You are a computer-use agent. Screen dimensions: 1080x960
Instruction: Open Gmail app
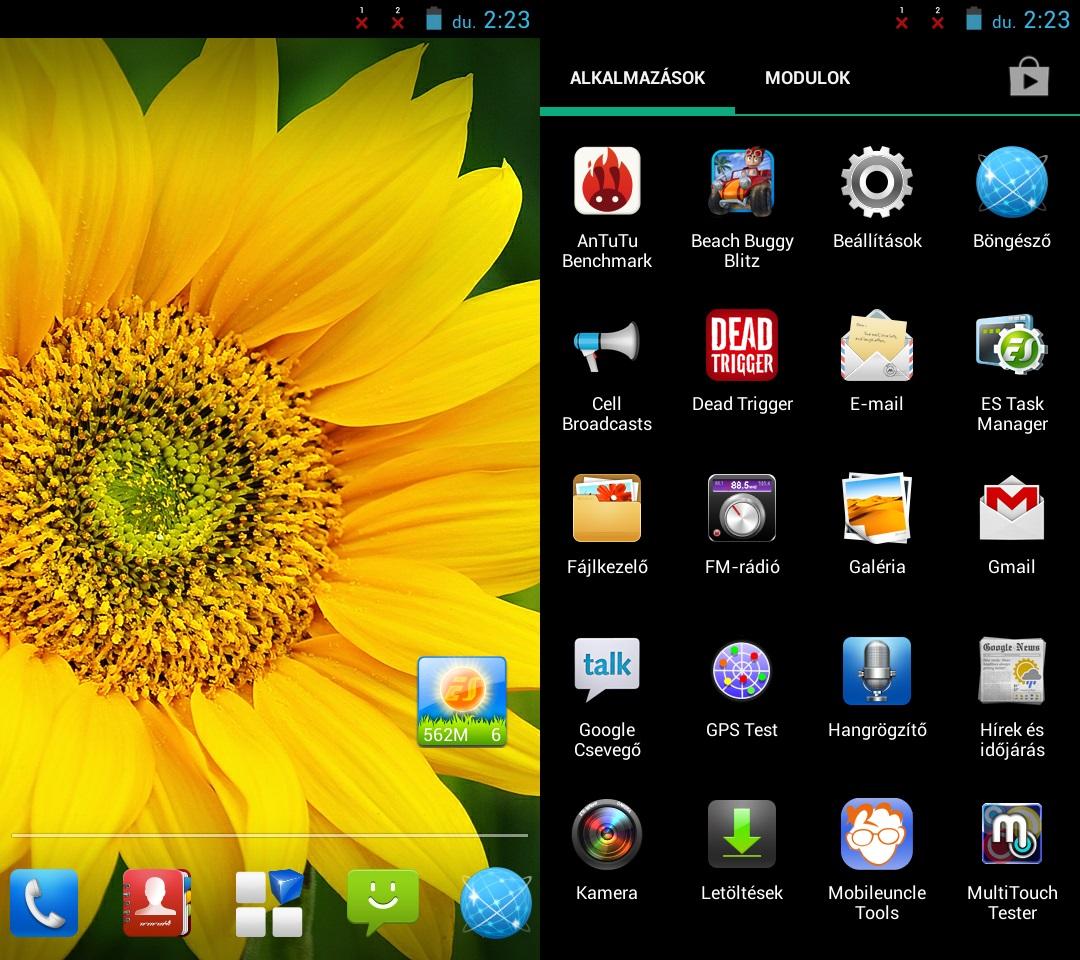[1012, 508]
